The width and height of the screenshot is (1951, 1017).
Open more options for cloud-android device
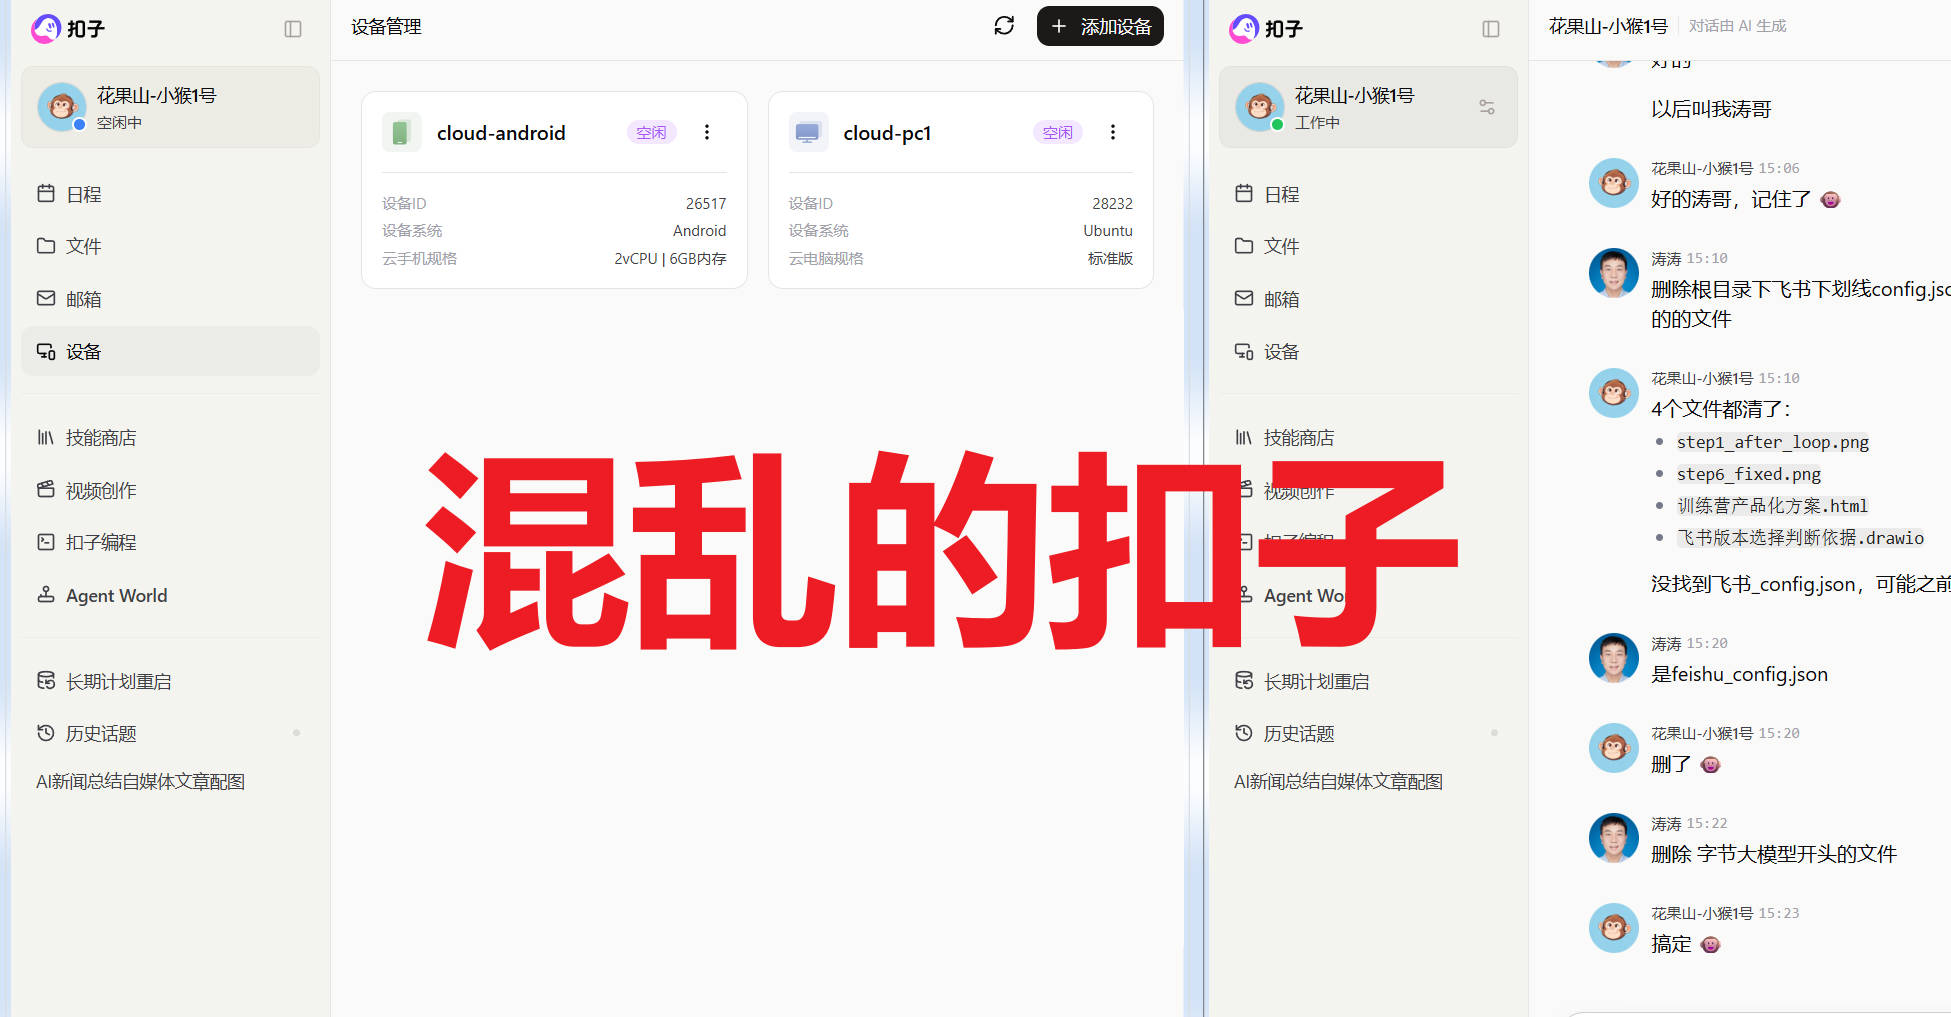pos(707,132)
